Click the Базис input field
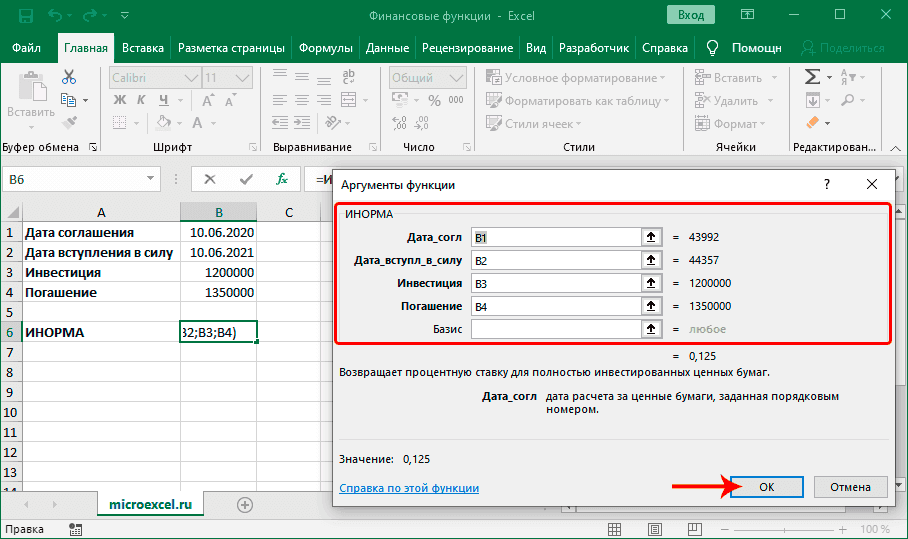908x539 pixels. [555, 329]
